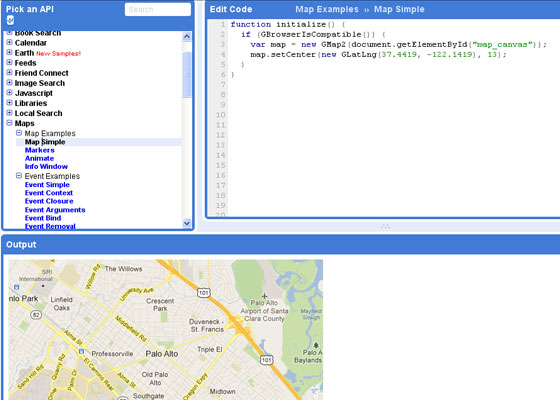The width and height of the screenshot is (560, 400).
Task: Expand the Libraries node
Action: (x=10, y=102)
